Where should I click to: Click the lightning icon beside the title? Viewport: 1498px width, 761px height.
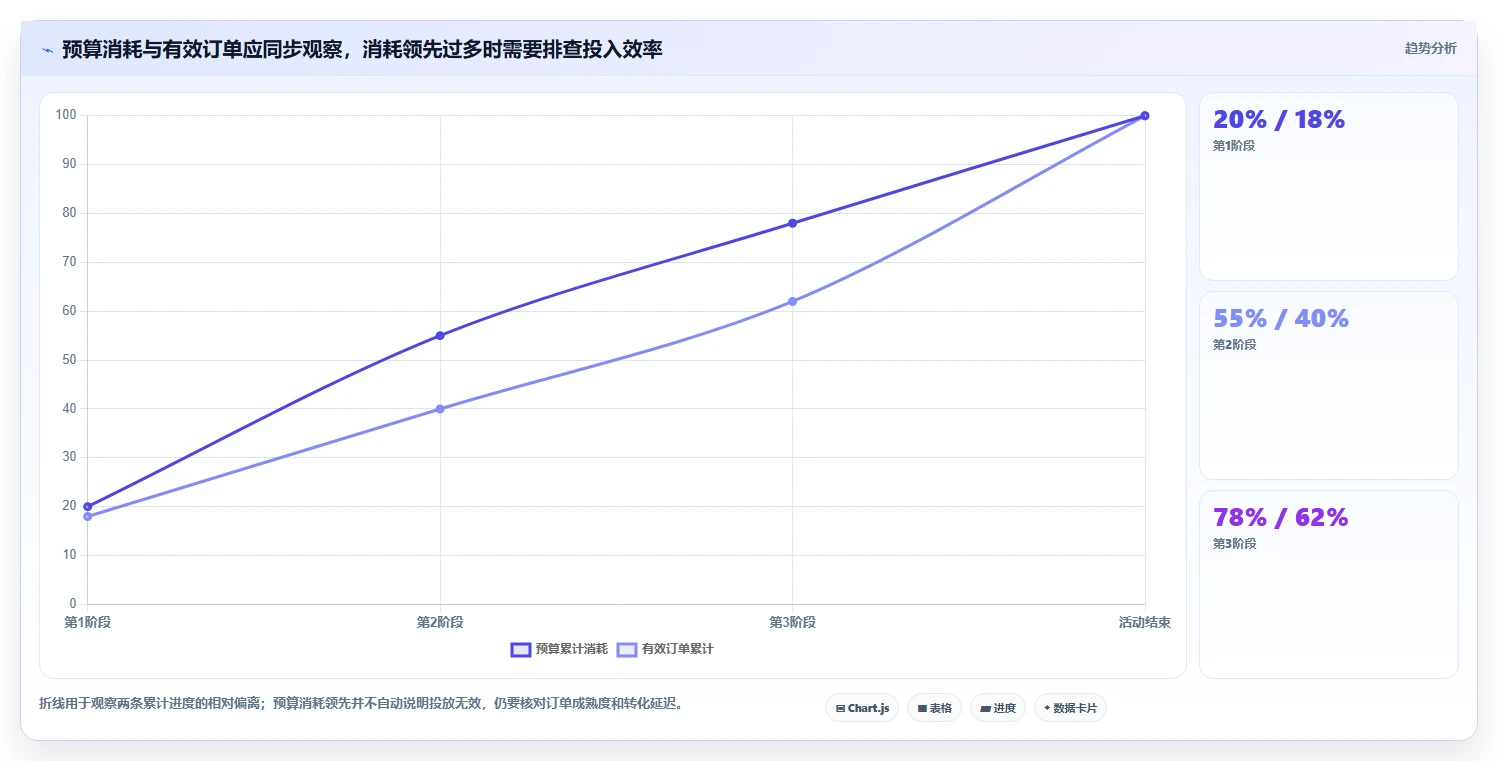click(47, 49)
